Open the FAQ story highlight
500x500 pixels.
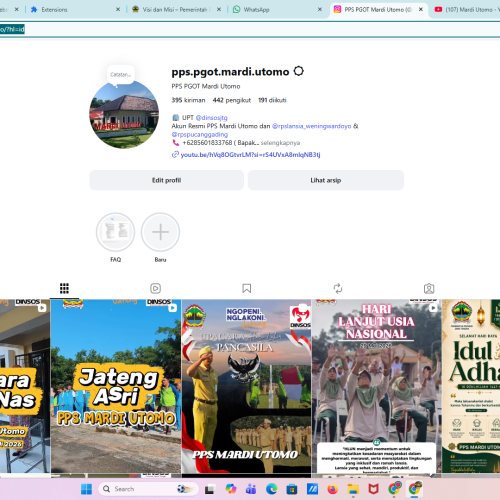tap(116, 232)
